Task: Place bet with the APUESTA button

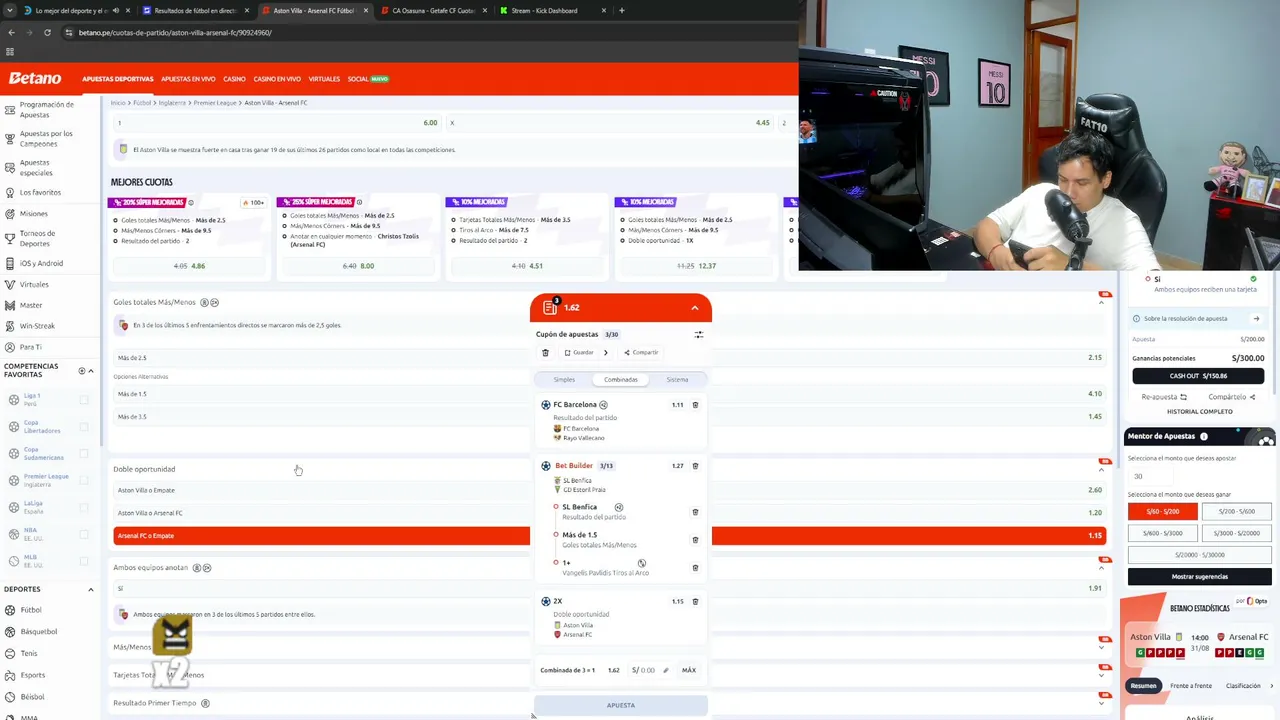Action: coord(621,705)
